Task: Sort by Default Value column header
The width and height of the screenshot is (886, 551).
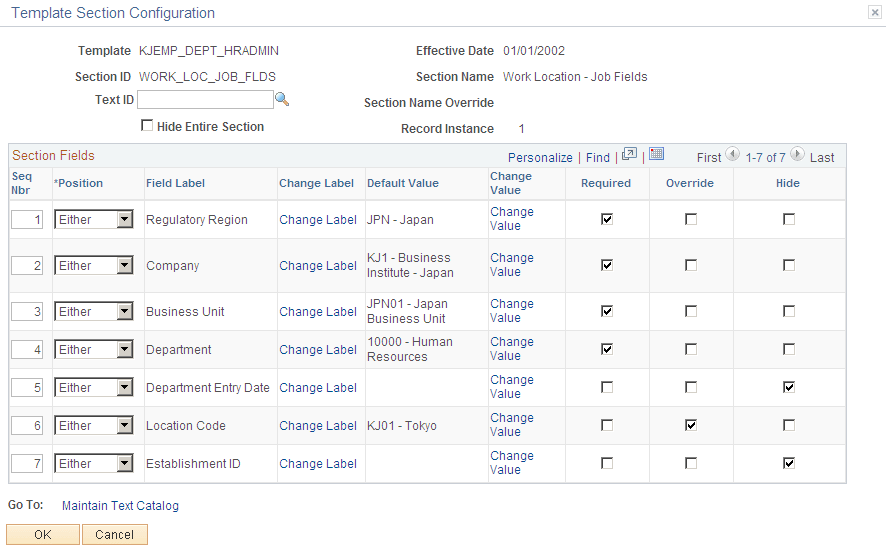Action: pyautogui.click(x=403, y=183)
